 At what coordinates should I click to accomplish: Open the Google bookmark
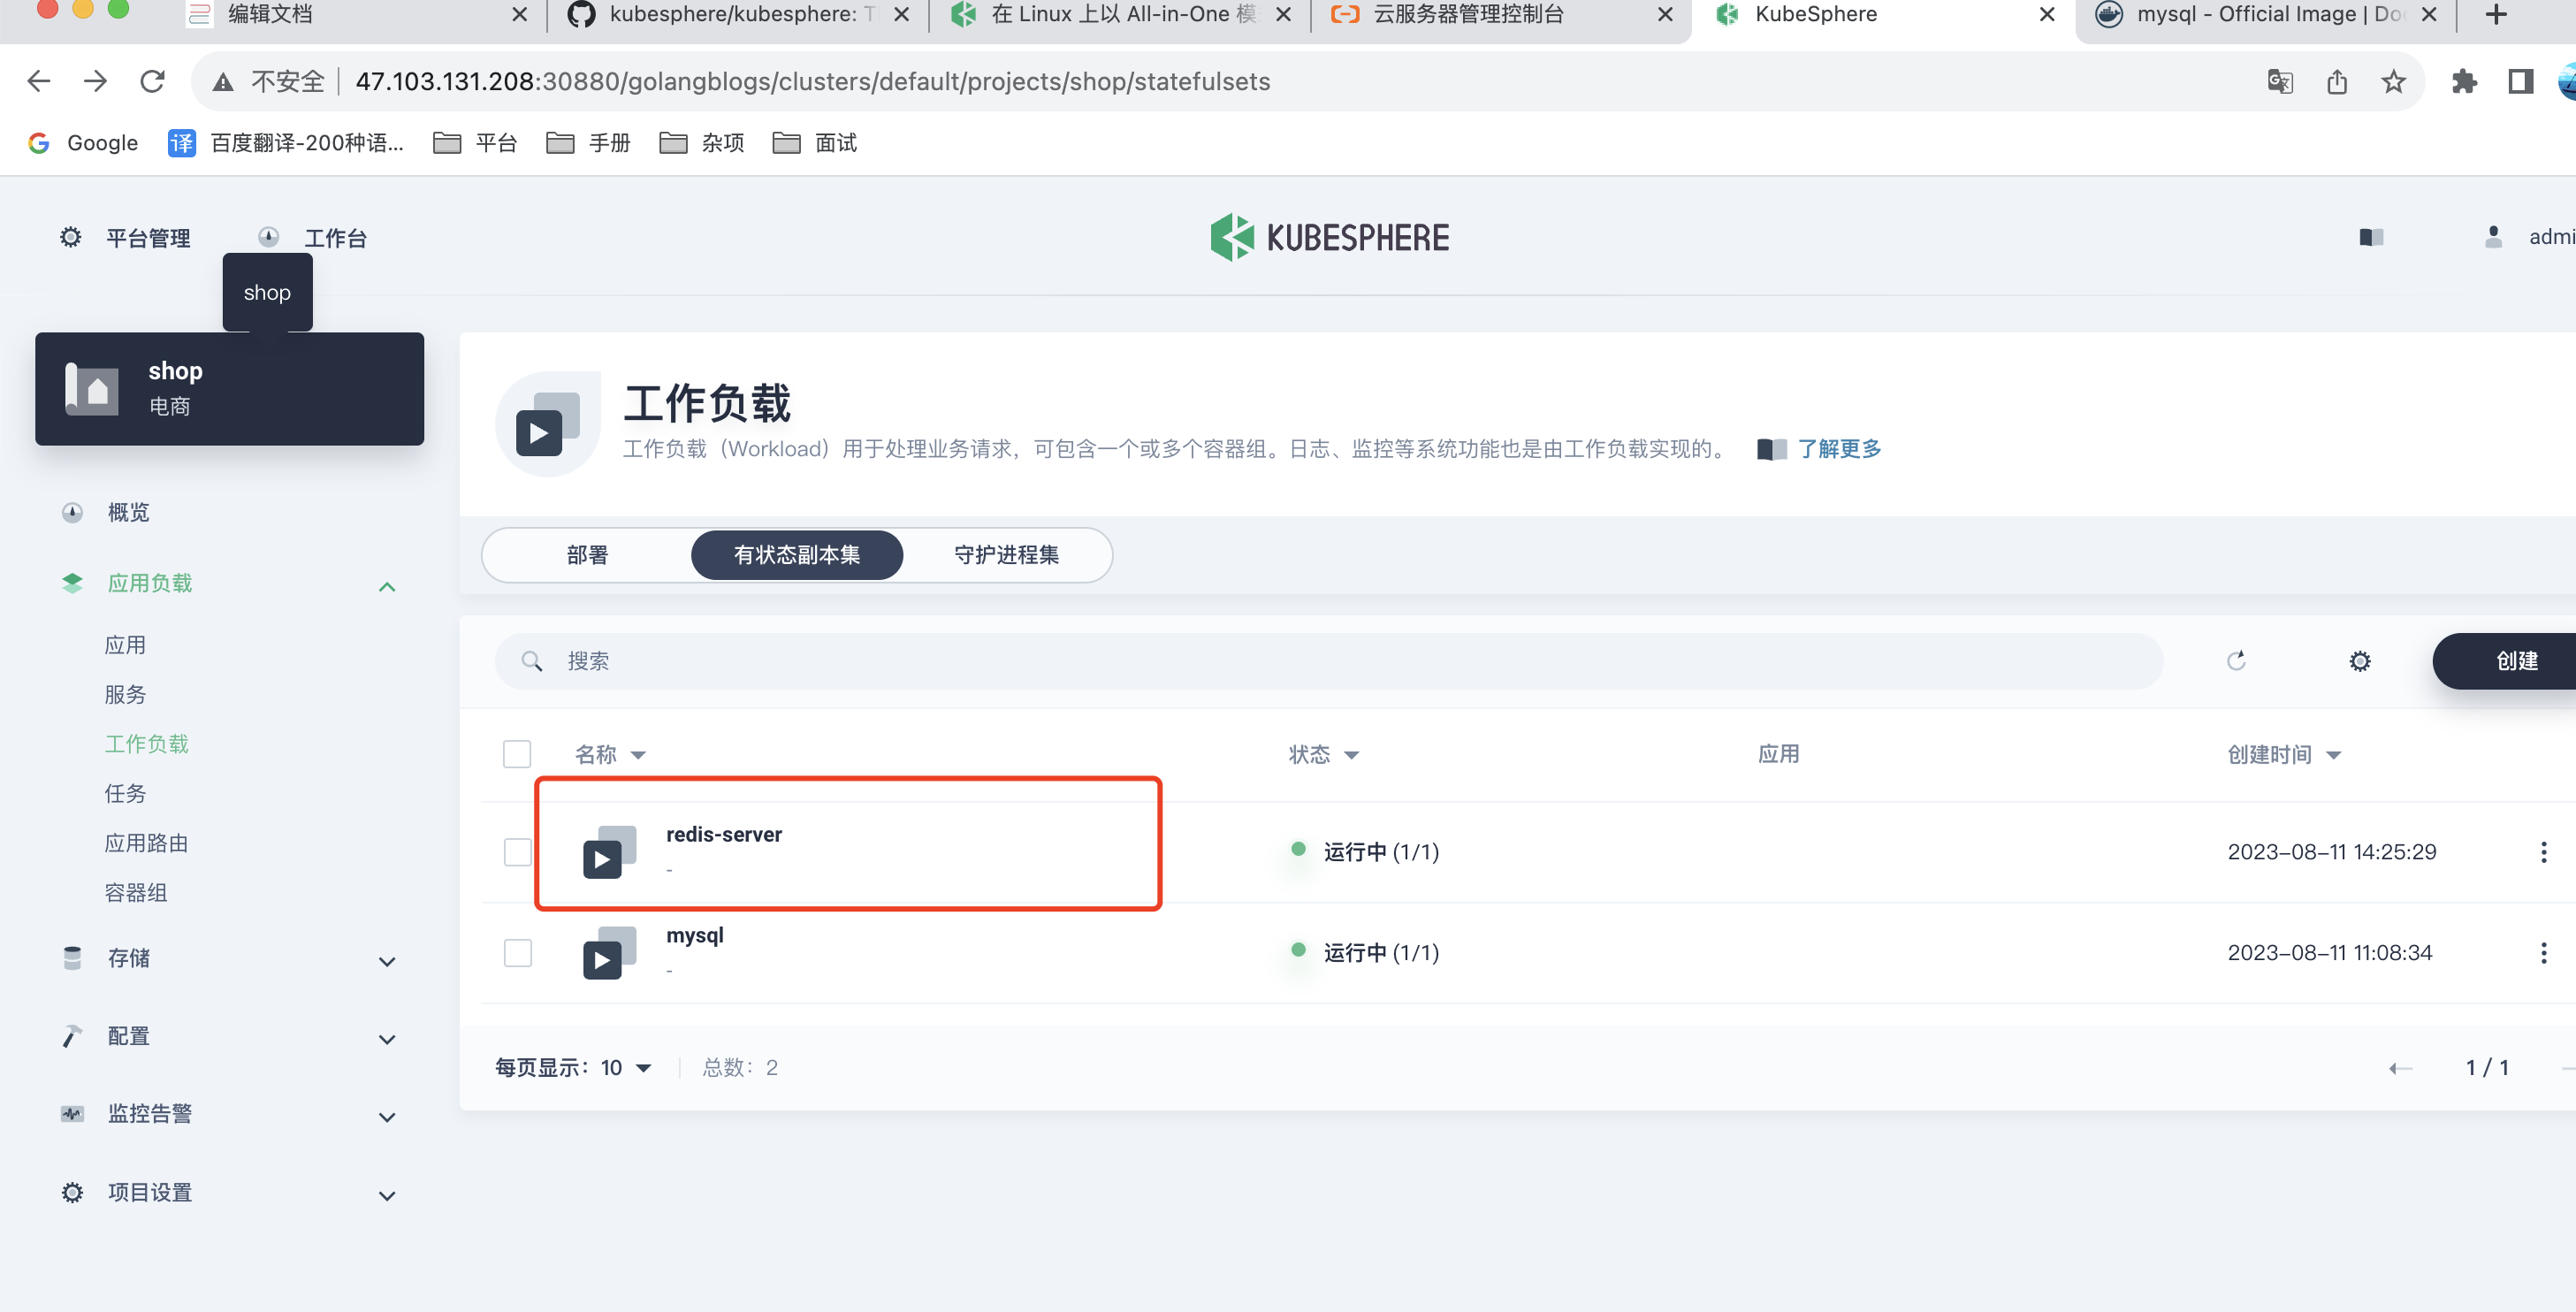pos(83,143)
